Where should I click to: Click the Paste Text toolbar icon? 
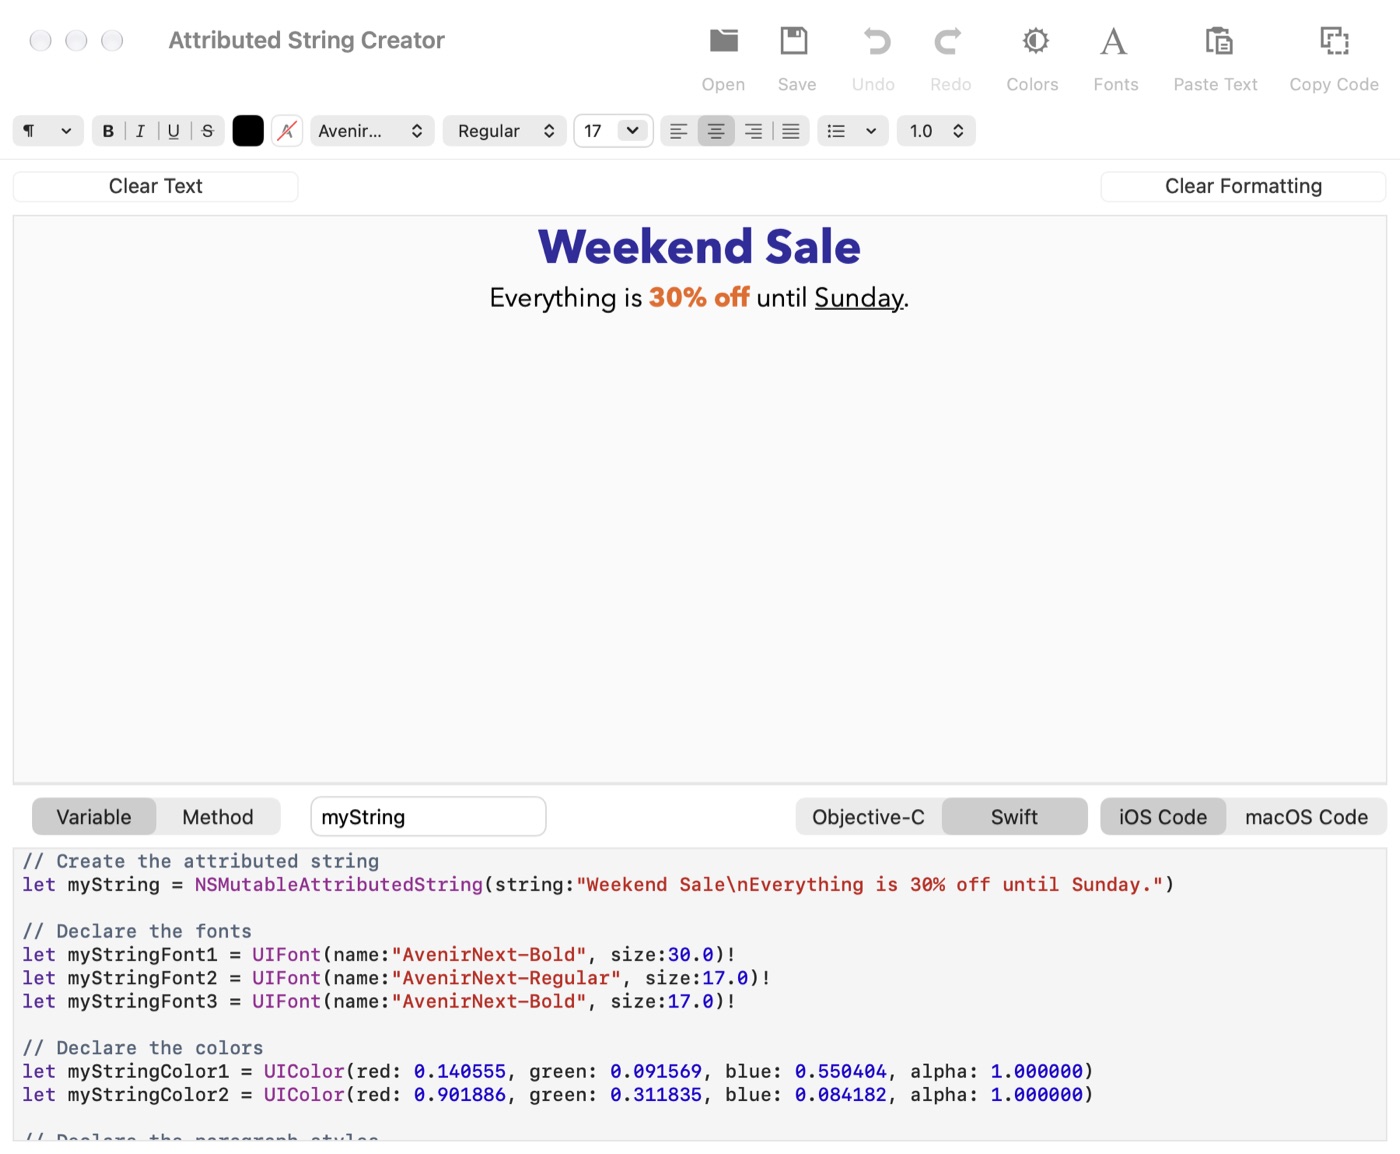tap(1218, 41)
